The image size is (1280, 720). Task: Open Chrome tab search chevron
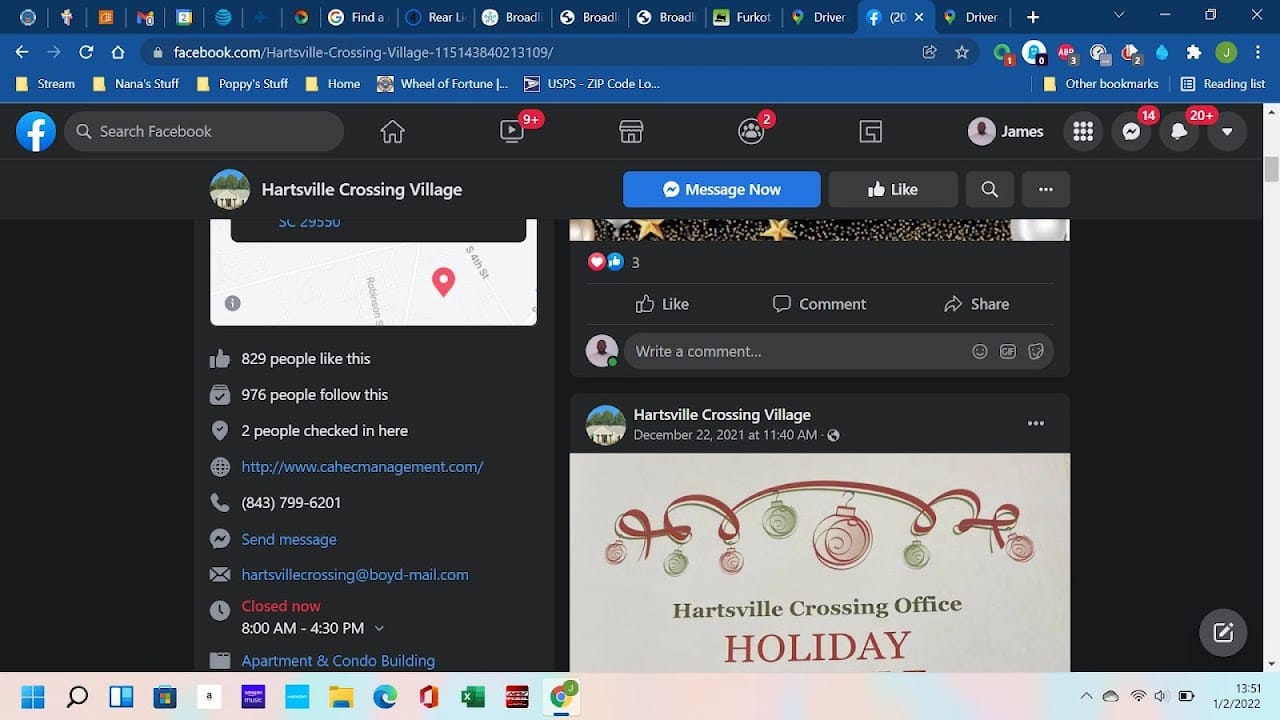1119,16
